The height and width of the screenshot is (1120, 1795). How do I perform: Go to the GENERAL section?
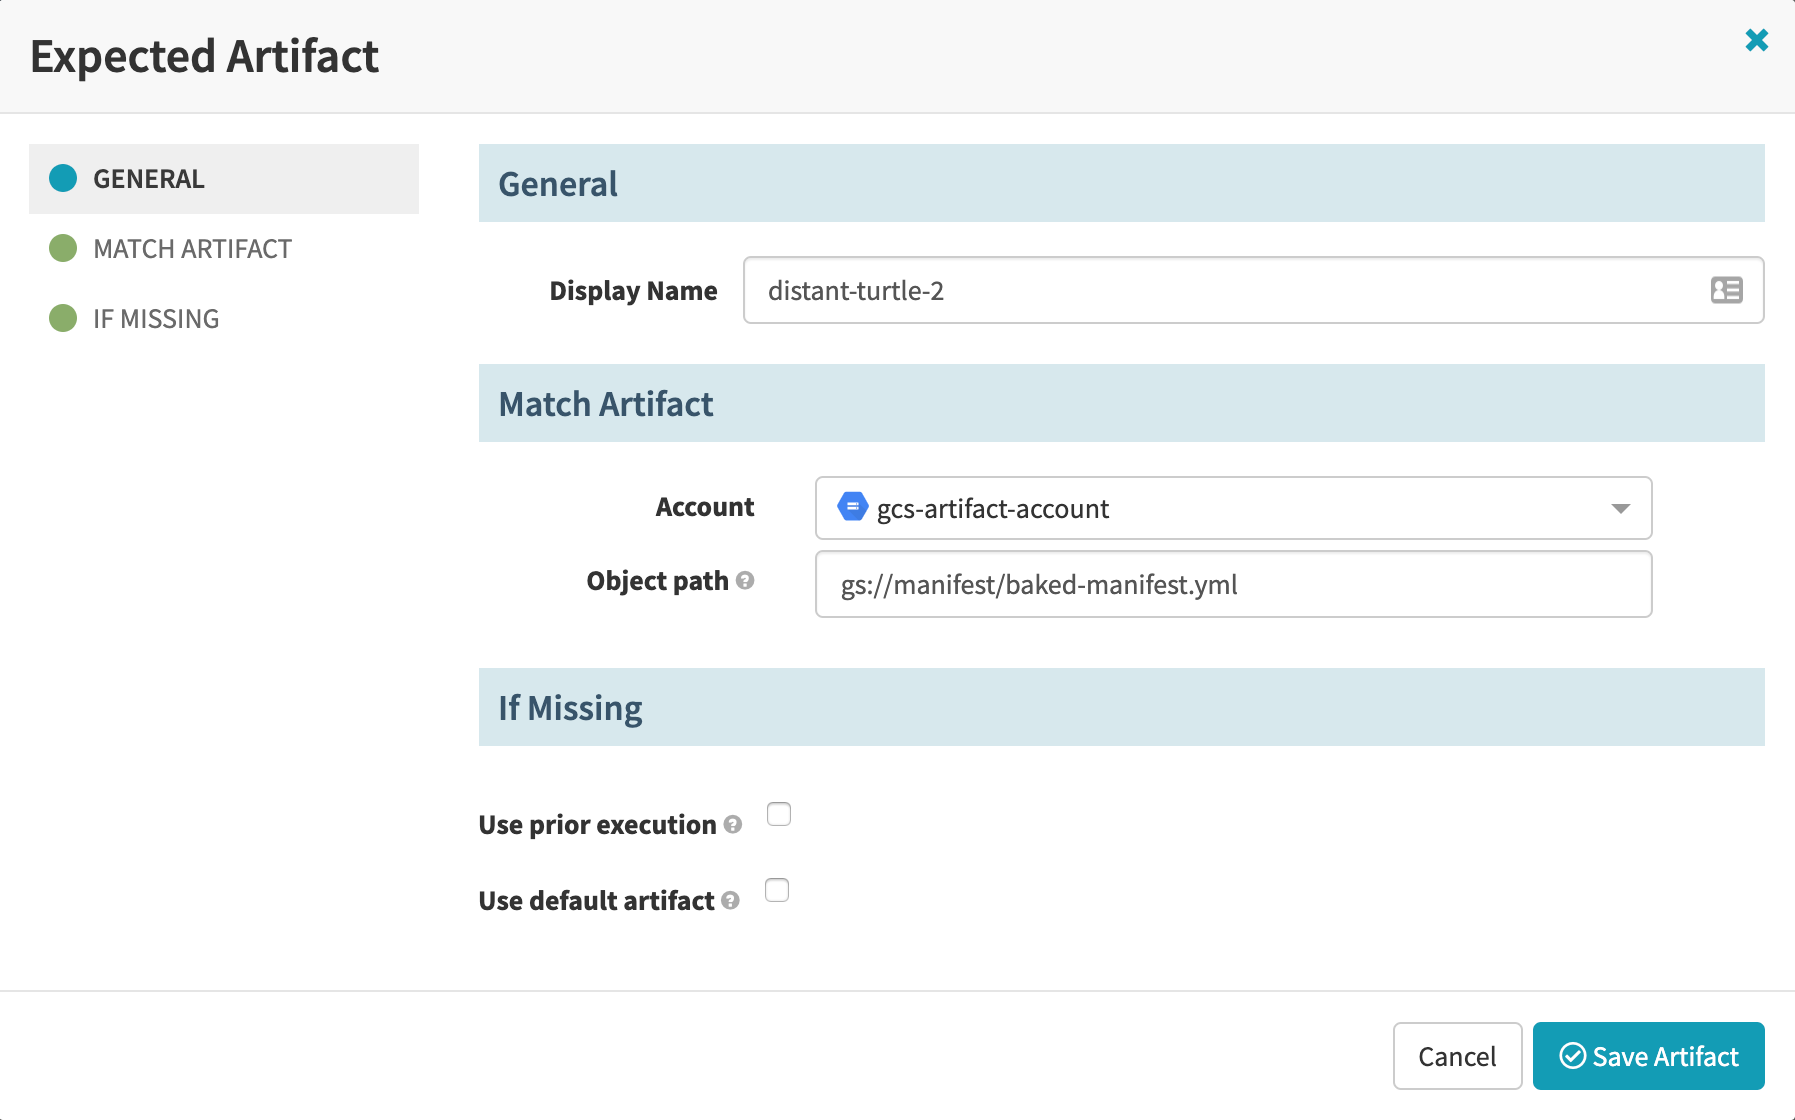click(149, 179)
